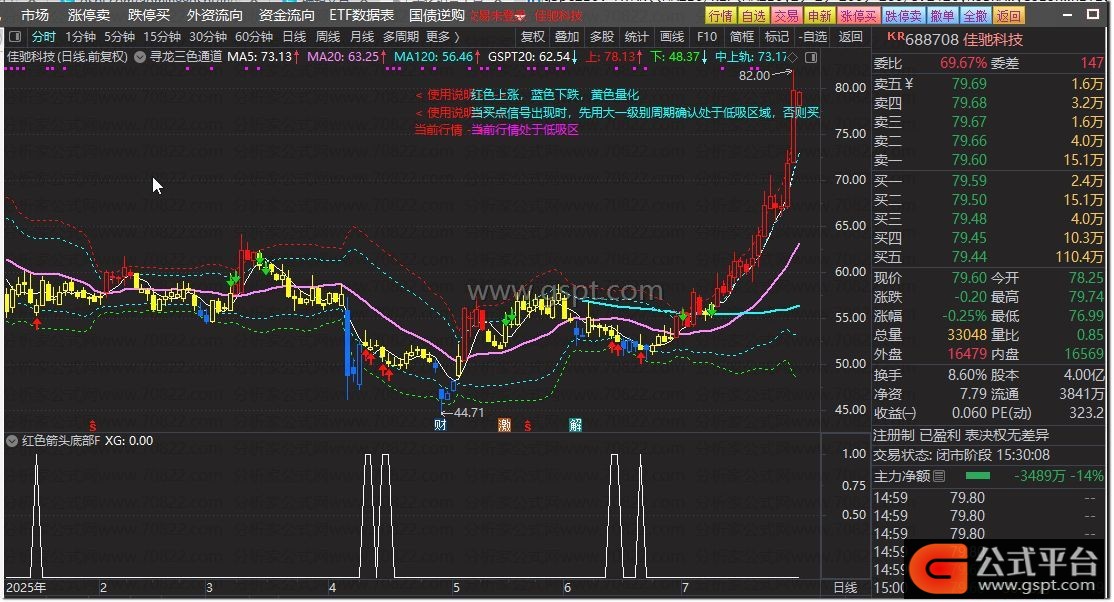Switch to the 60分钟 period tab
This screenshot has height=602, width=1114.
point(253,37)
